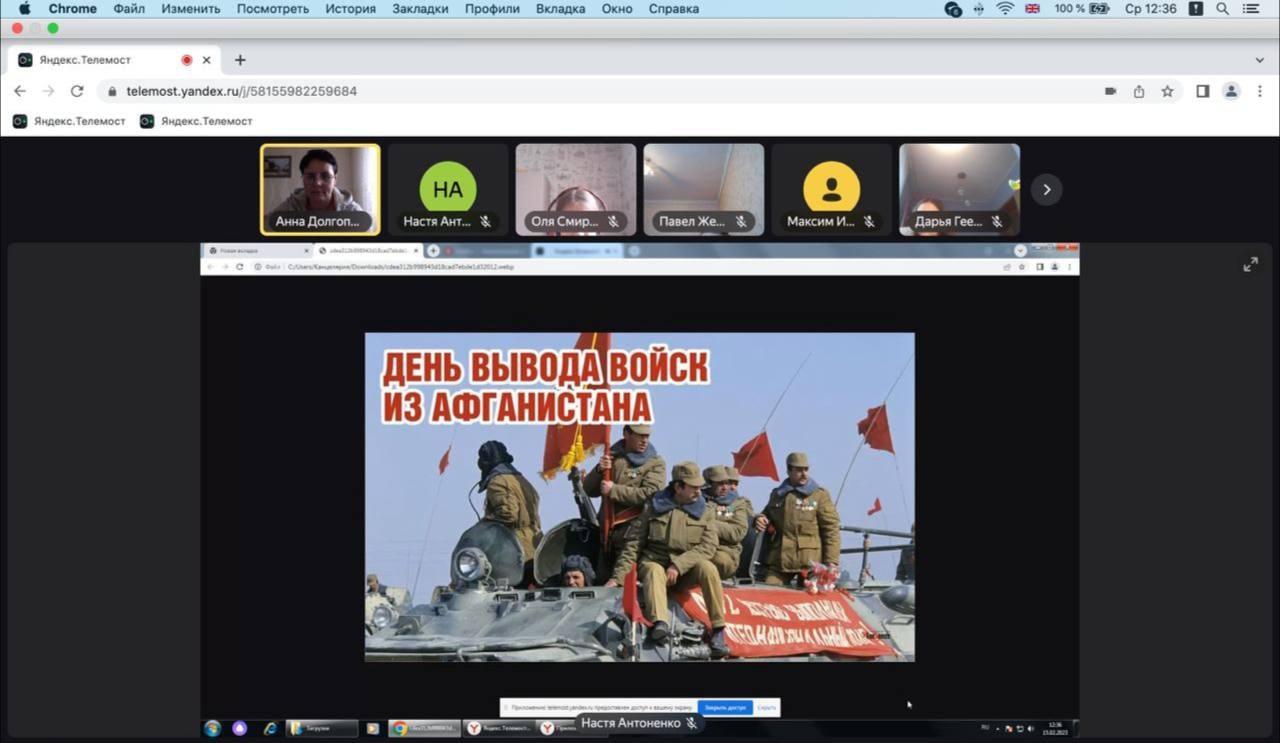Open the История menu
Image resolution: width=1280 pixels, height=743 pixels.
pyautogui.click(x=350, y=9)
